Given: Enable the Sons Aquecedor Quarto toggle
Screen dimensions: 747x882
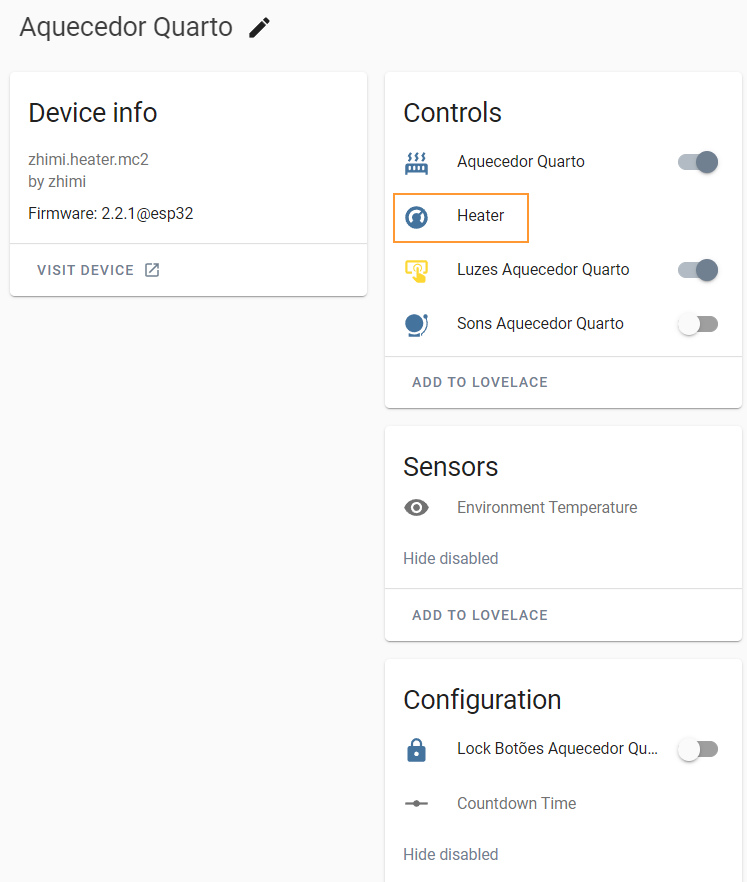Looking at the screenshot, I should pos(698,324).
